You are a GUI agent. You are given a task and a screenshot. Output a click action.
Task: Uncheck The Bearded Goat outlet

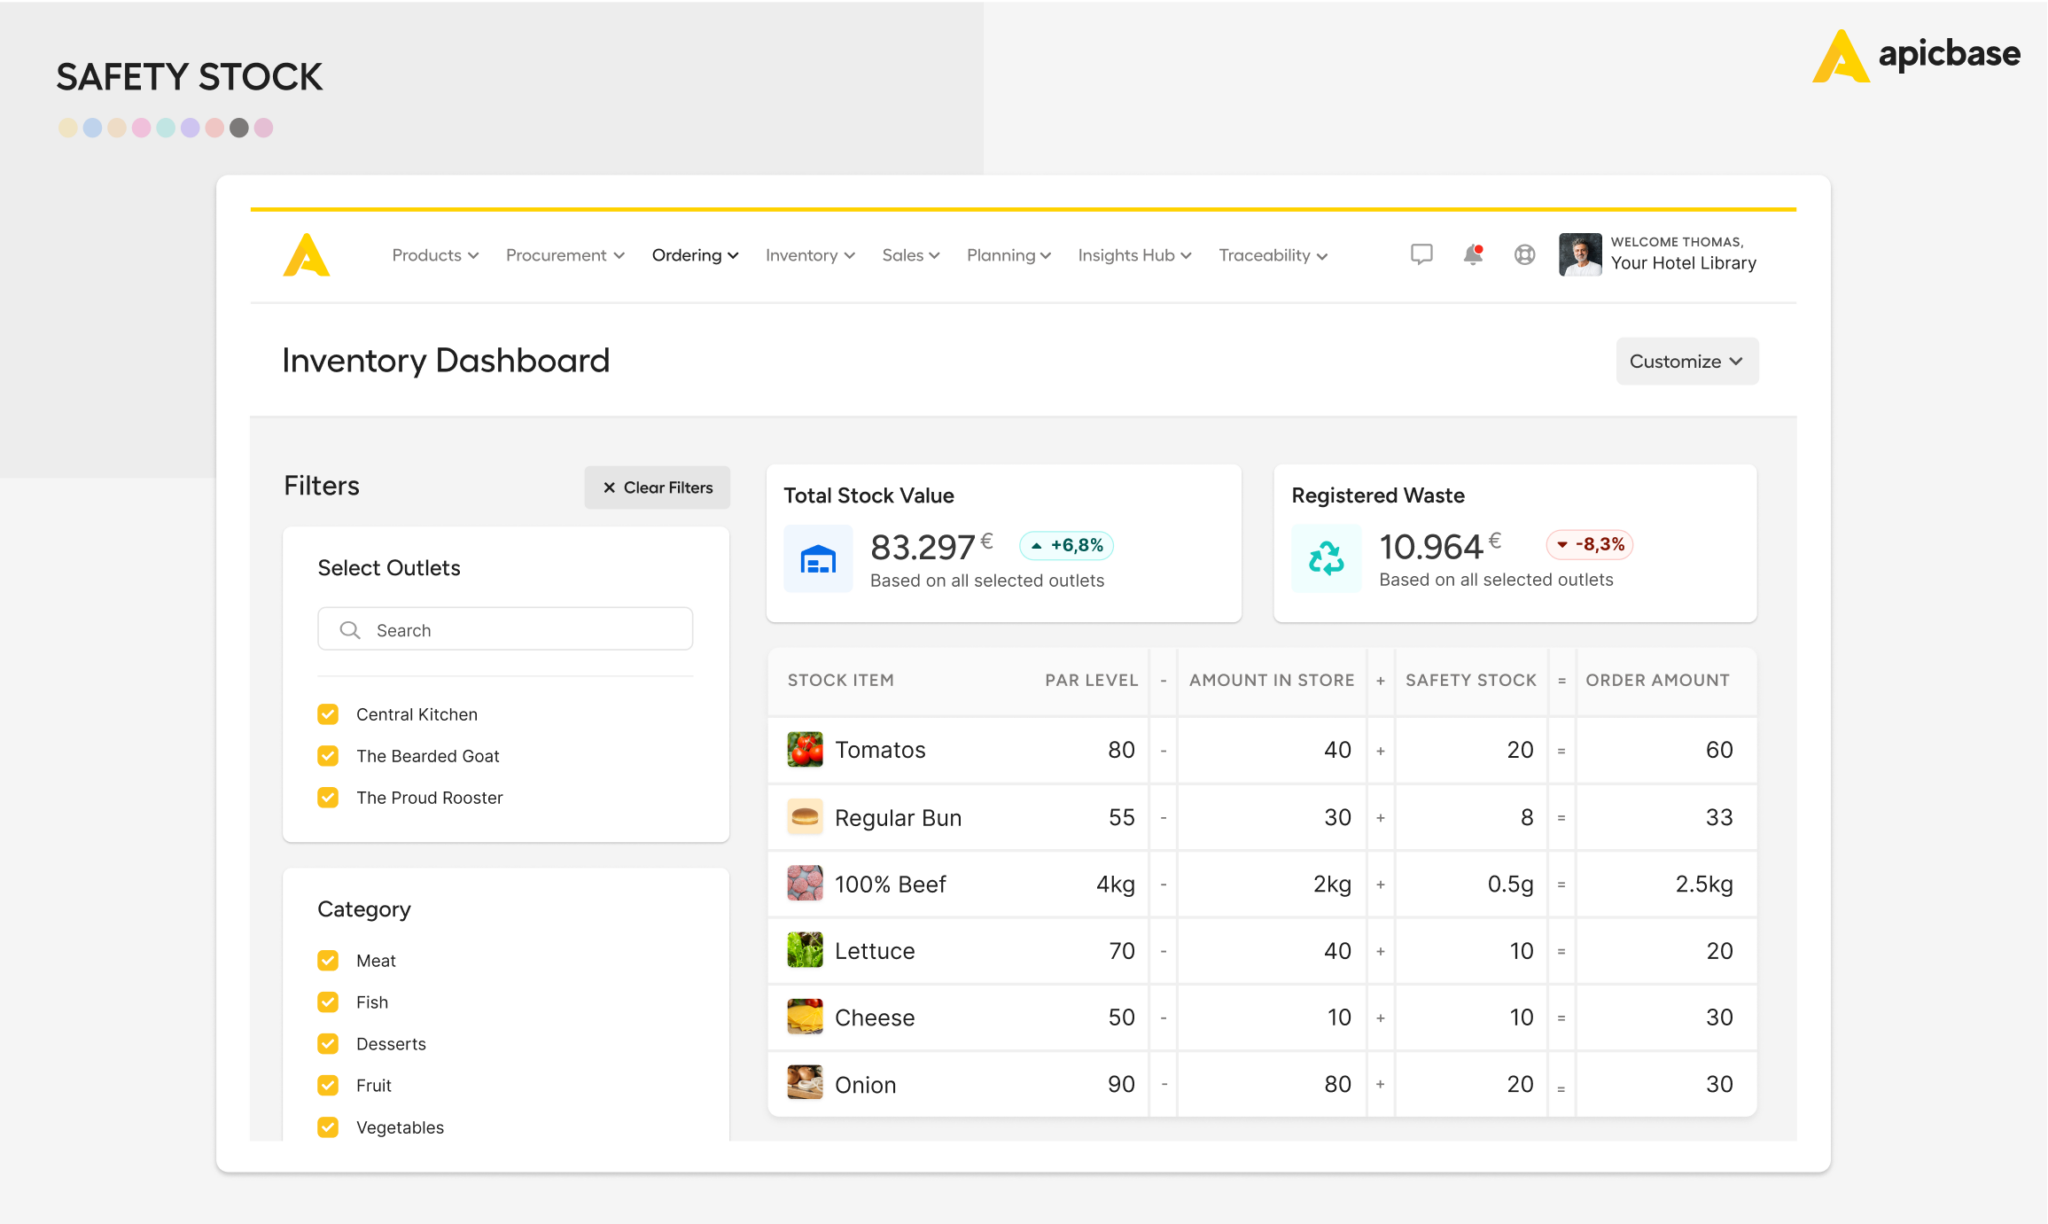click(x=328, y=756)
